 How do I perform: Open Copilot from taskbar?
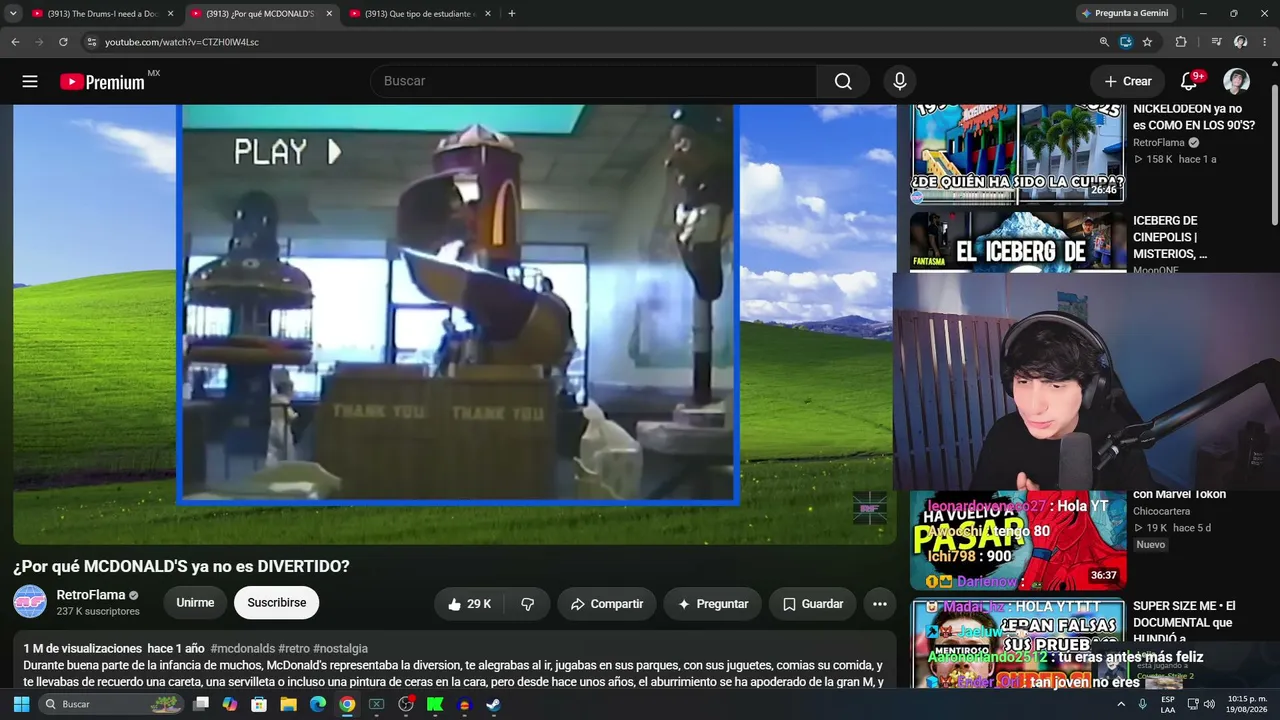coord(230,704)
